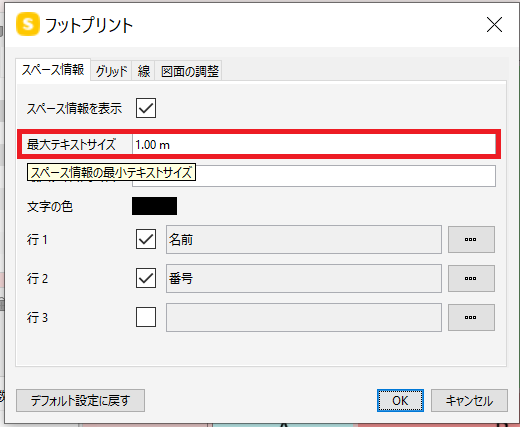The height and width of the screenshot is (427, 520).
Task: Select the スペース情報 tab
Action: pyautogui.click(x=53, y=70)
